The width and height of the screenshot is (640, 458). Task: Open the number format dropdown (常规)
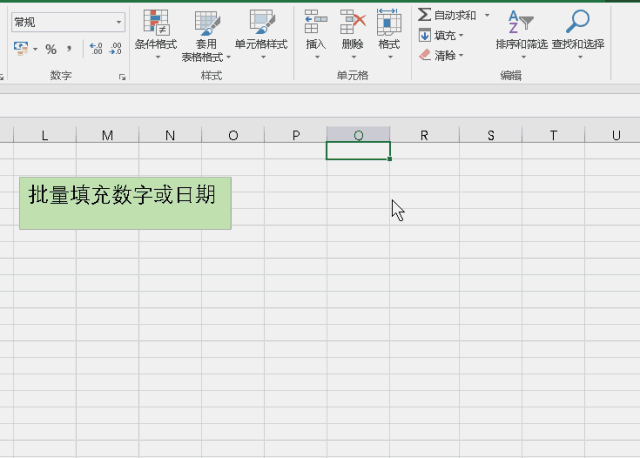[119, 22]
